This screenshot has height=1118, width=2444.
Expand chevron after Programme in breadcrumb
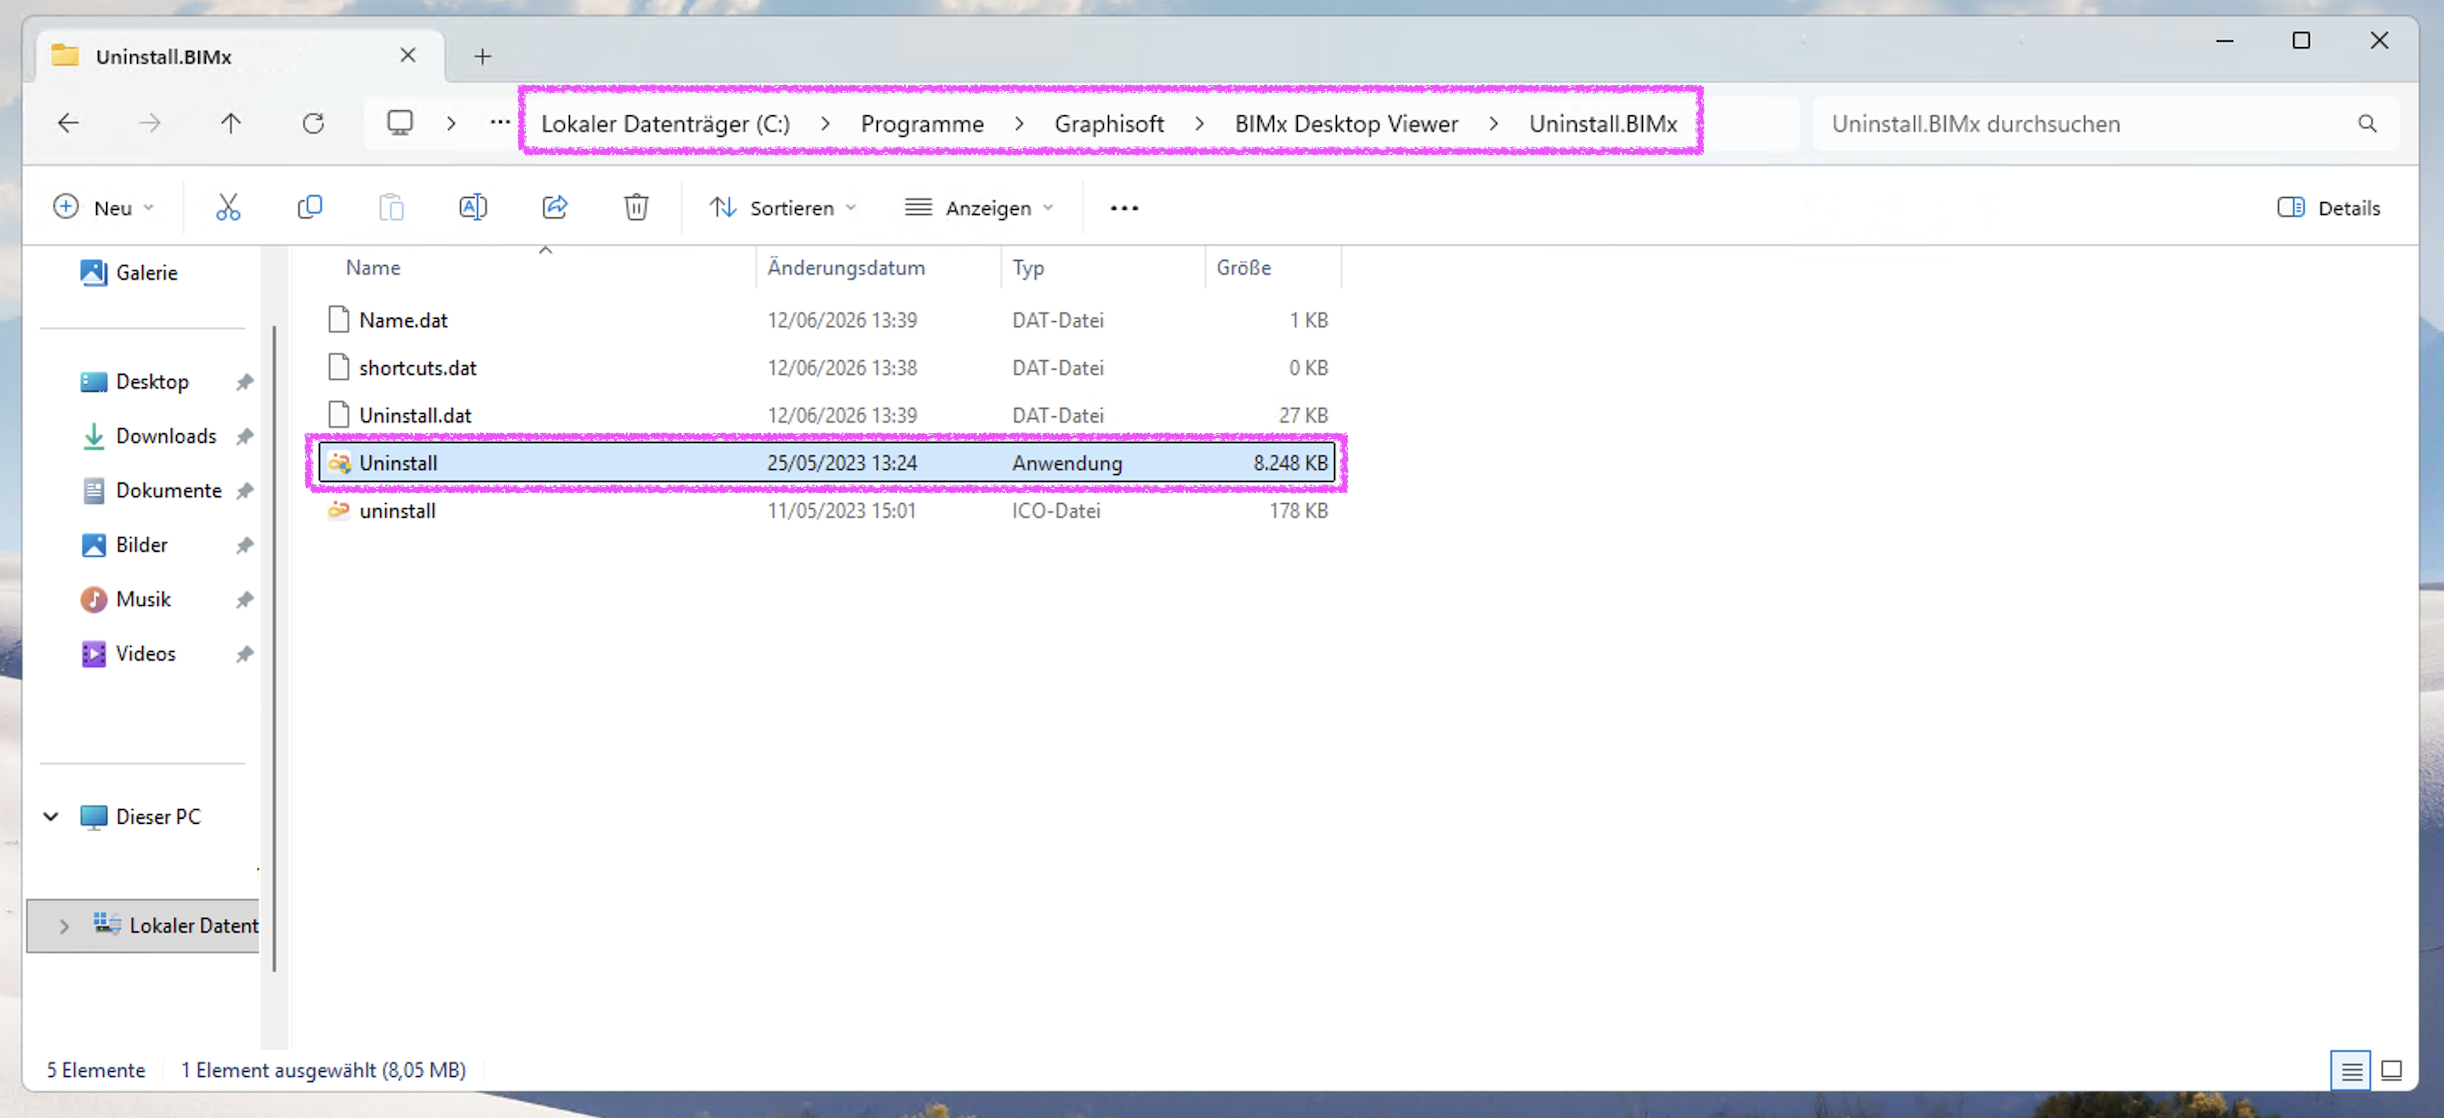pyautogui.click(x=1019, y=123)
